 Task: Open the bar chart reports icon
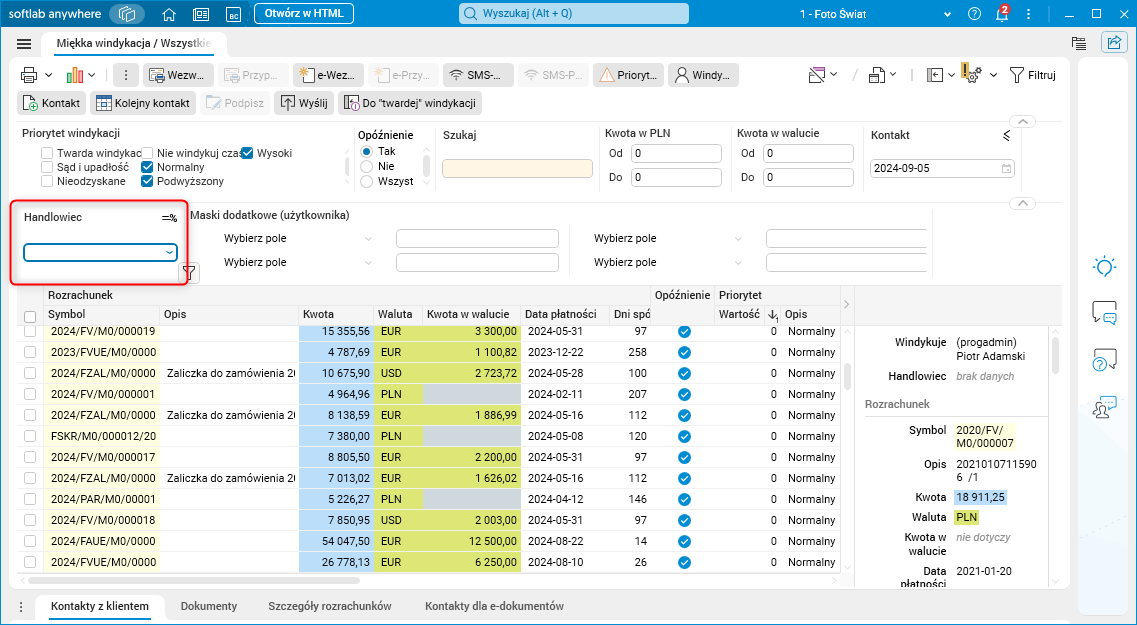75,75
